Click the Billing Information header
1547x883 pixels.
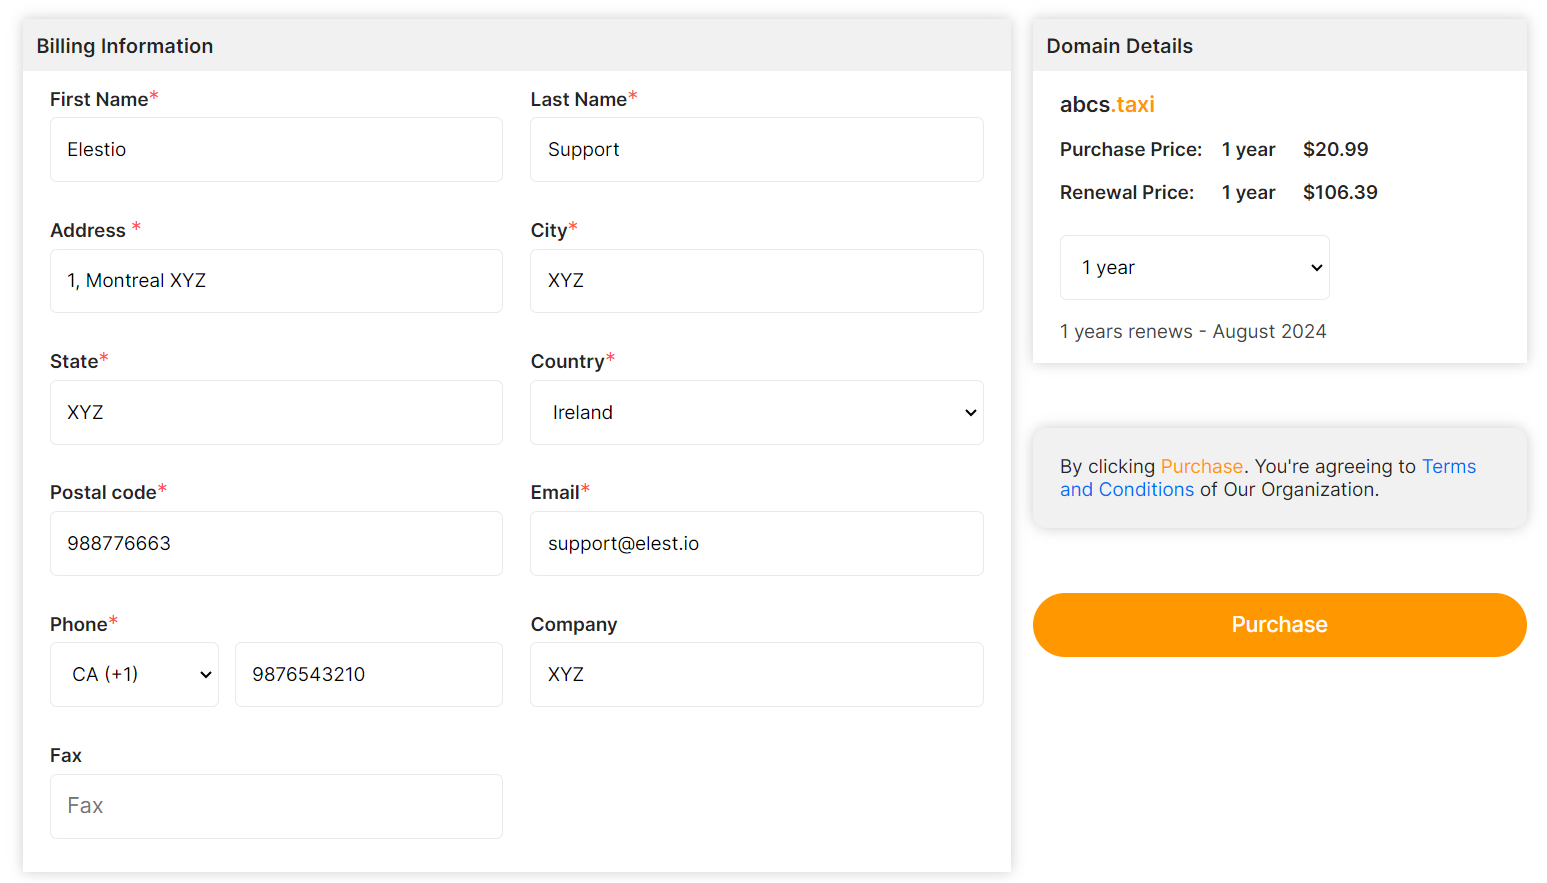click(x=125, y=46)
